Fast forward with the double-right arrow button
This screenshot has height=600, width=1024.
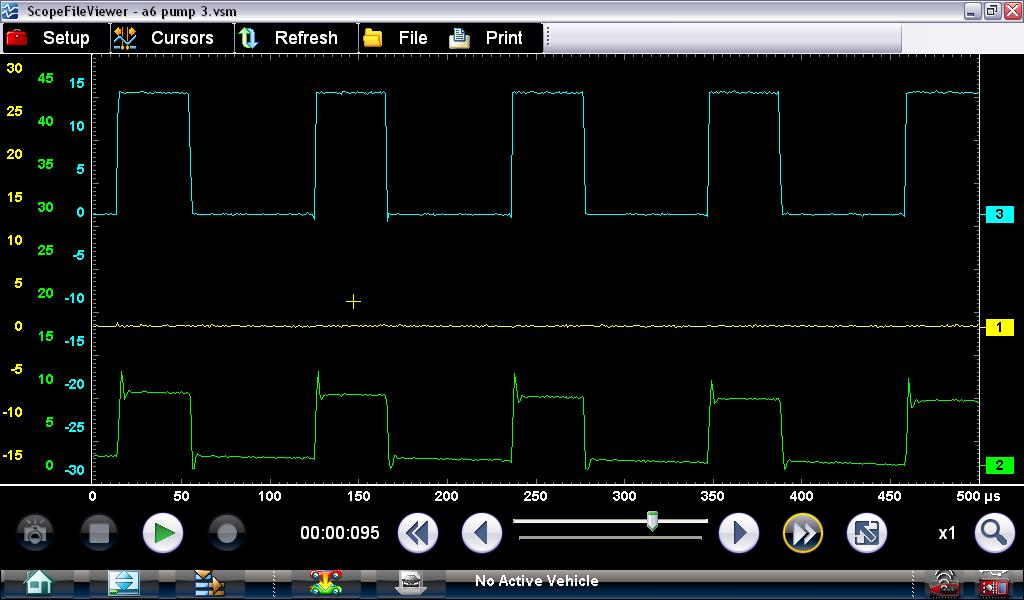point(802,533)
